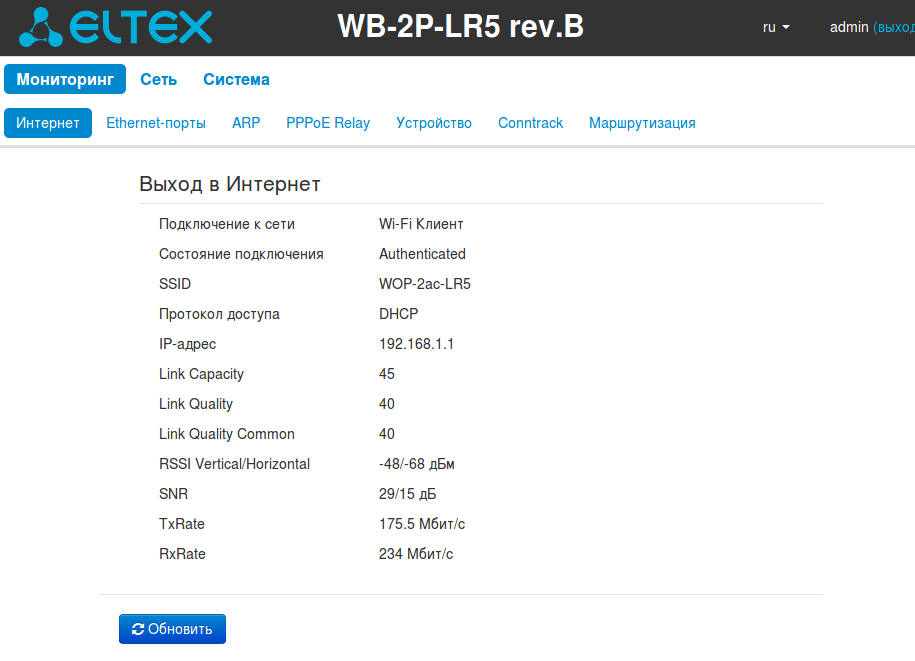This screenshot has width=915, height=661.
Task: Show the ARP subtab
Action: click(246, 123)
